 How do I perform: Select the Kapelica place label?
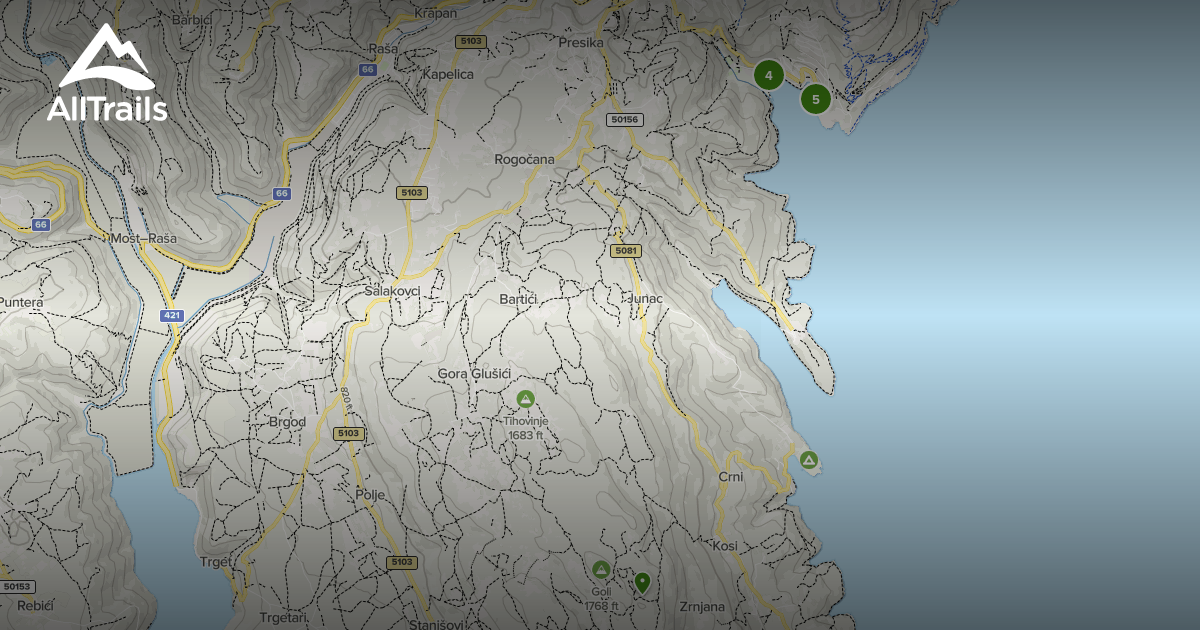point(447,74)
